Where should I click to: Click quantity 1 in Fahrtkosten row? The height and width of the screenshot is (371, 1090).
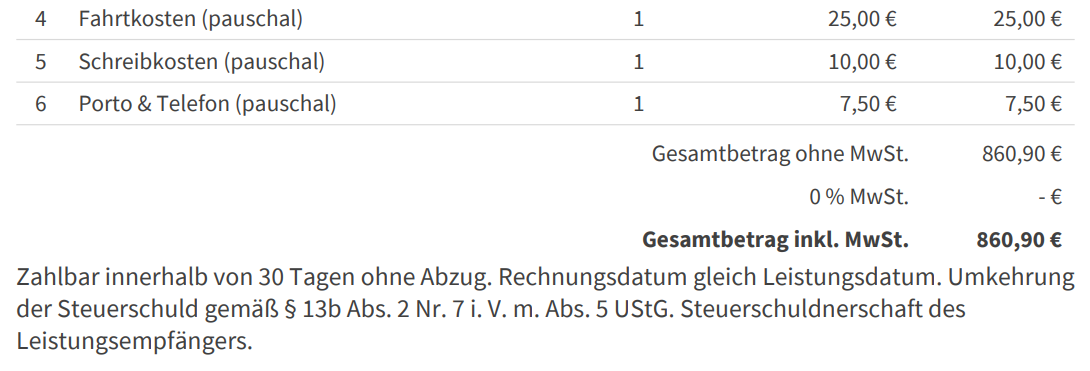coord(639,19)
